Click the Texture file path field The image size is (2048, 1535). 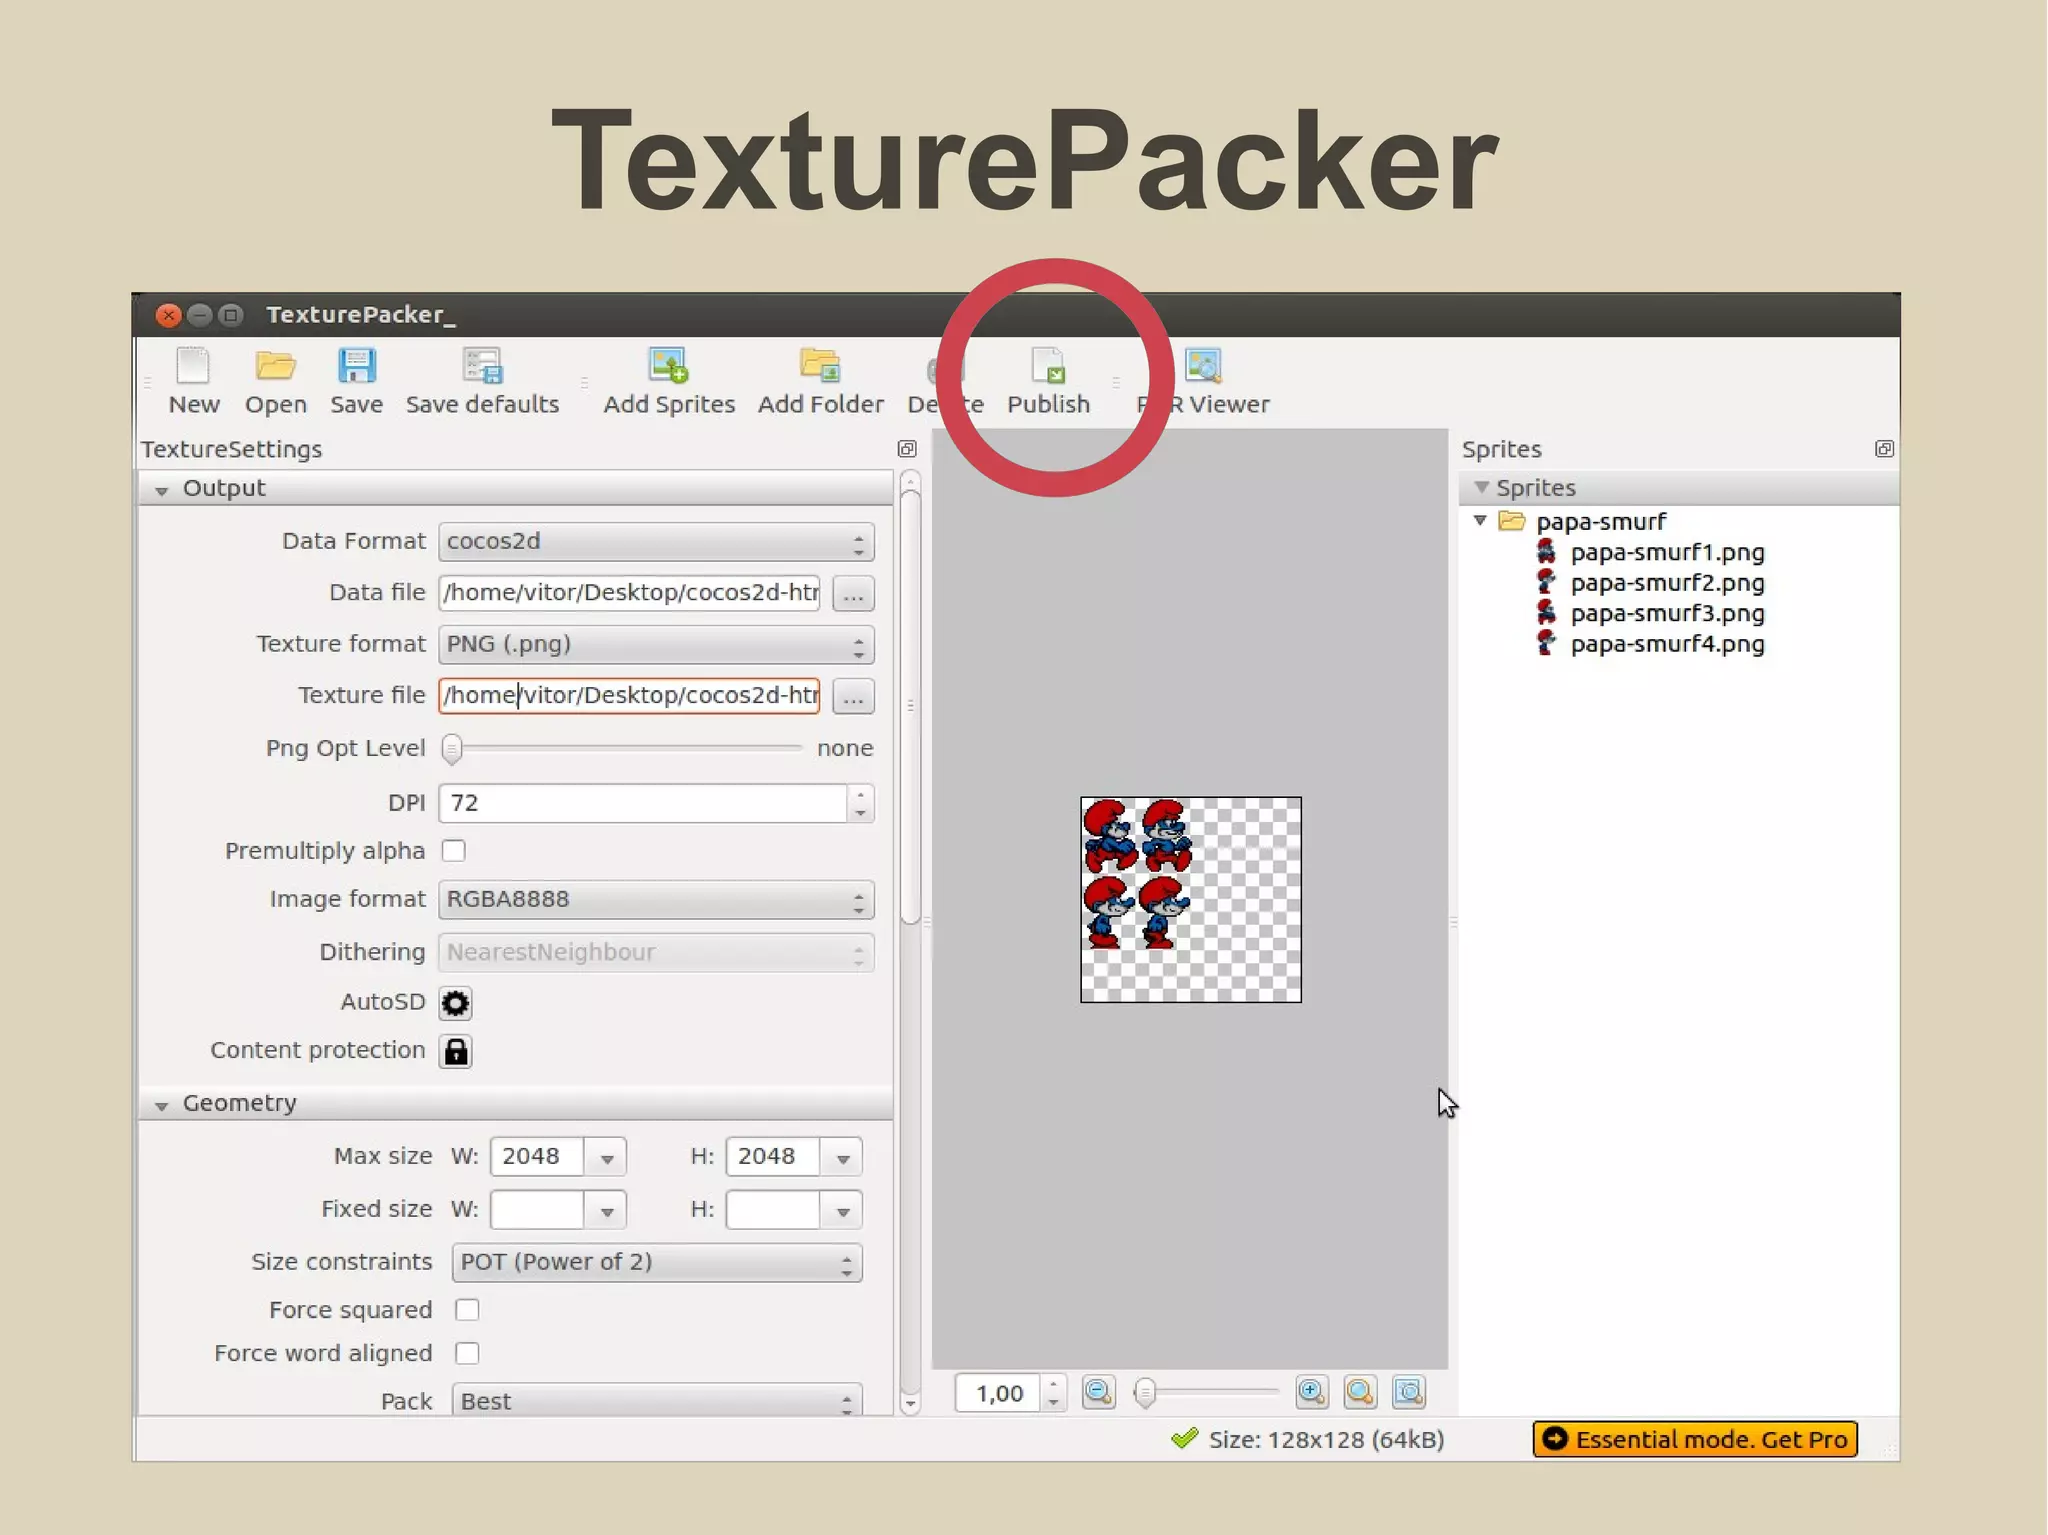coord(629,696)
